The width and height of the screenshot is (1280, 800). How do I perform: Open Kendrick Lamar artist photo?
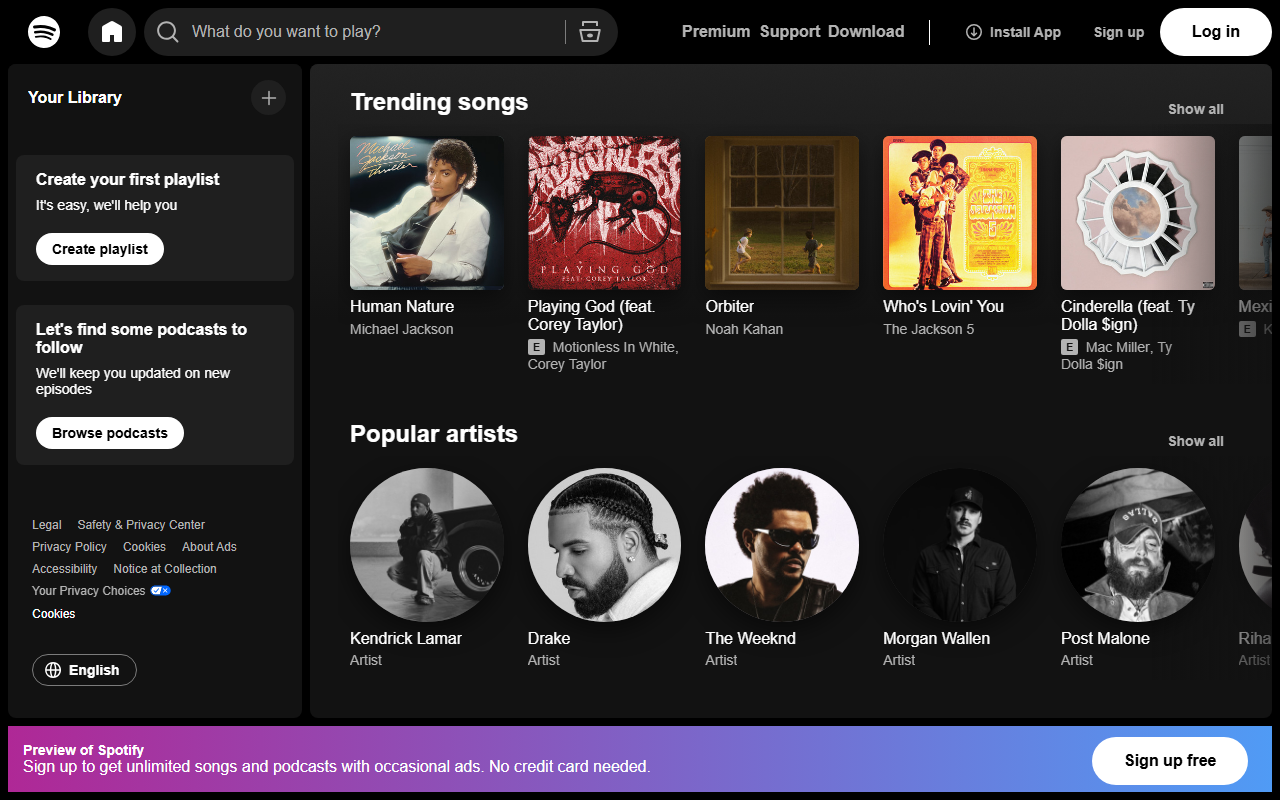click(427, 545)
